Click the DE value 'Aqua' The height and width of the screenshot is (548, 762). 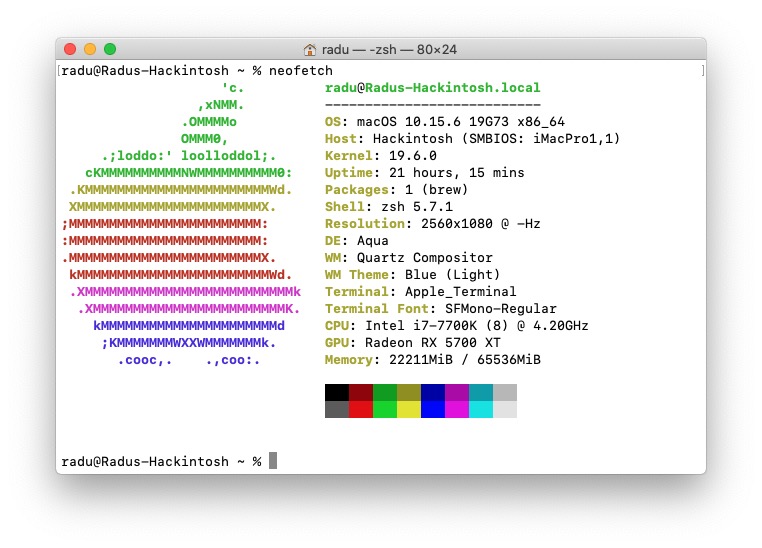[x=373, y=241]
